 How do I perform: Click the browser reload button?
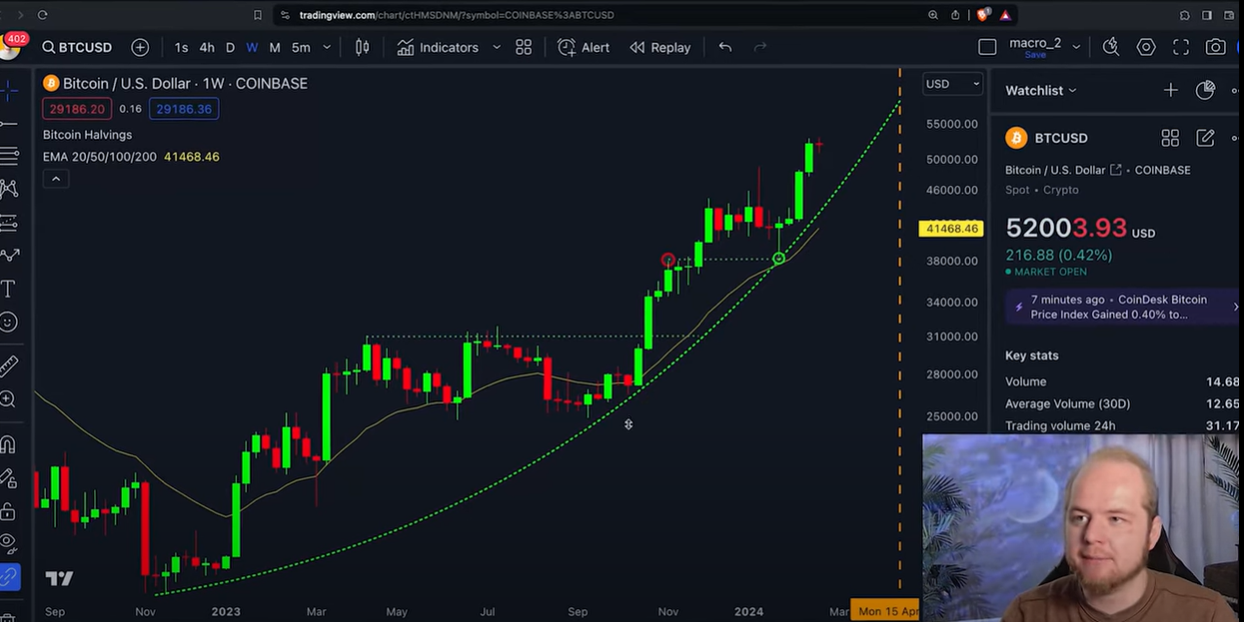tap(42, 15)
